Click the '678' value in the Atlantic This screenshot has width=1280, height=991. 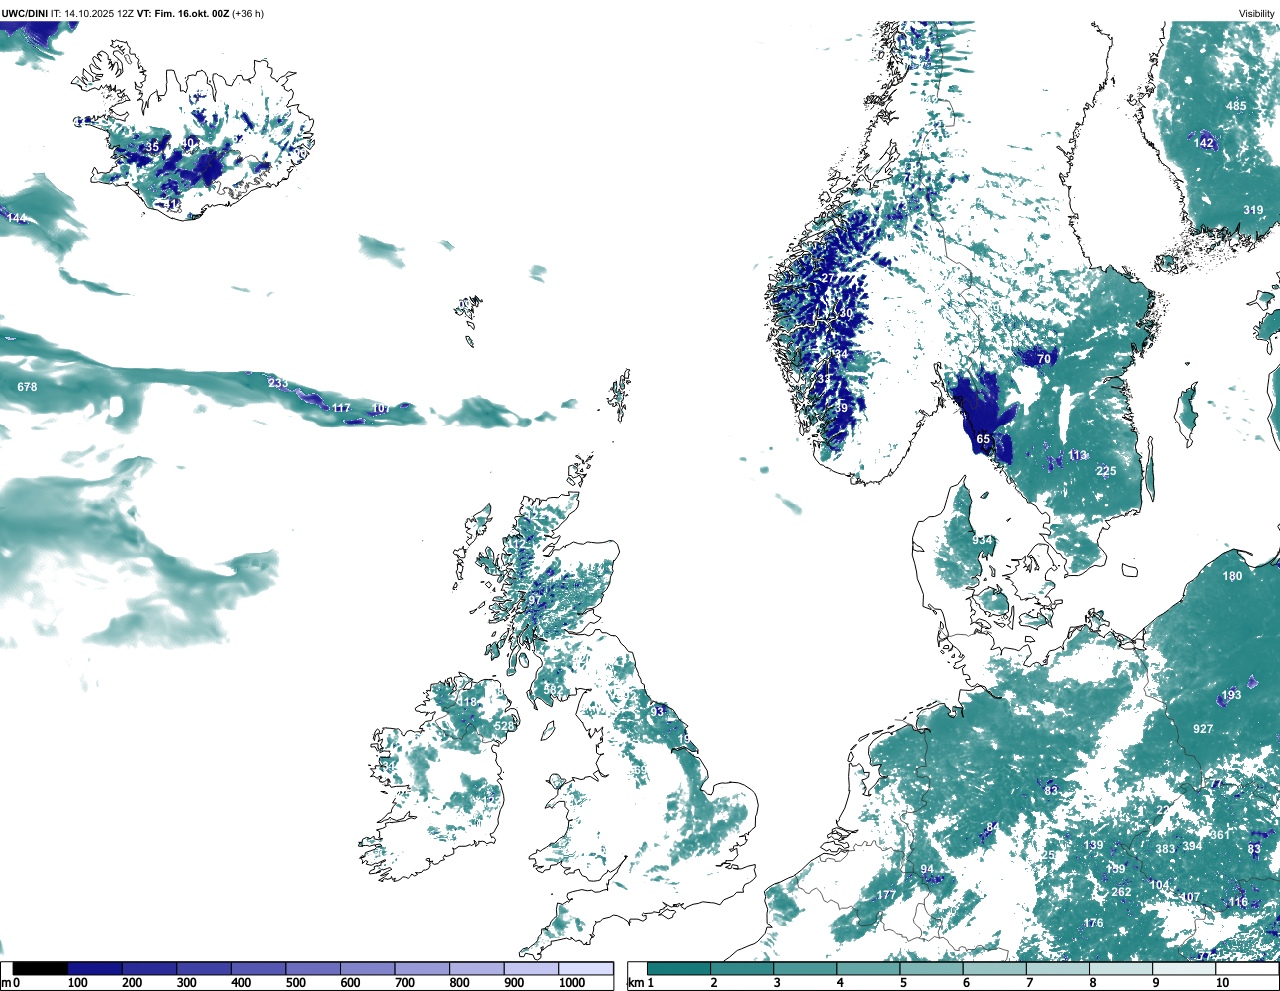coord(27,387)
